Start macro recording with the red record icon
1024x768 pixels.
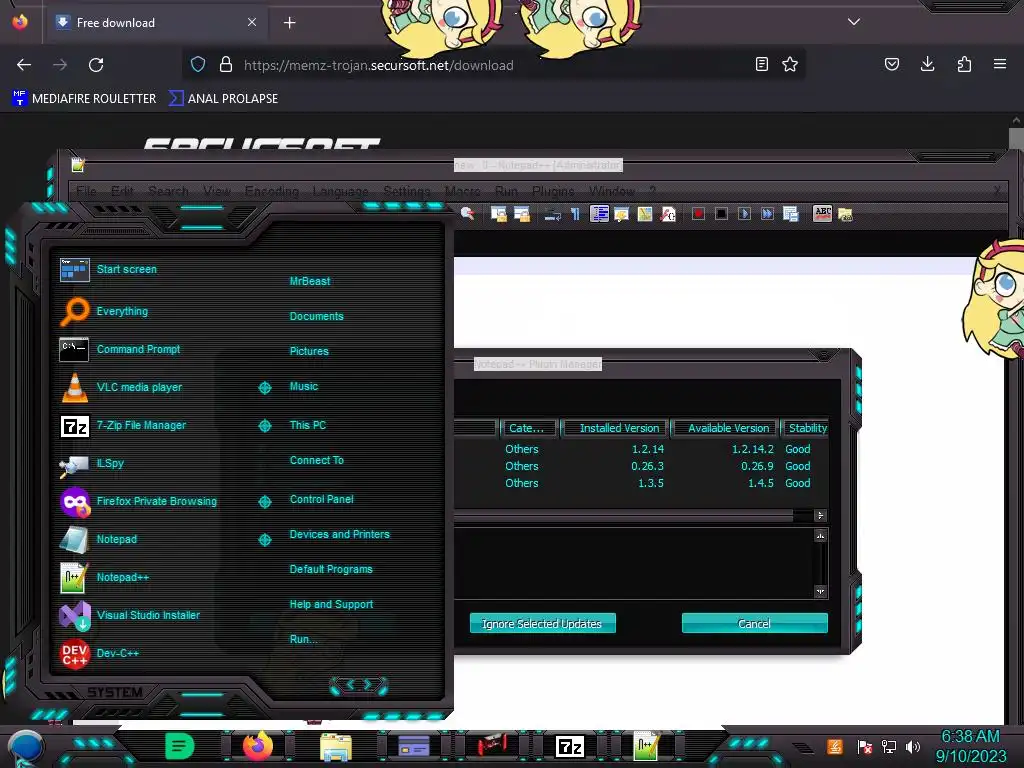pyautogui.click(x=698, y=214)
